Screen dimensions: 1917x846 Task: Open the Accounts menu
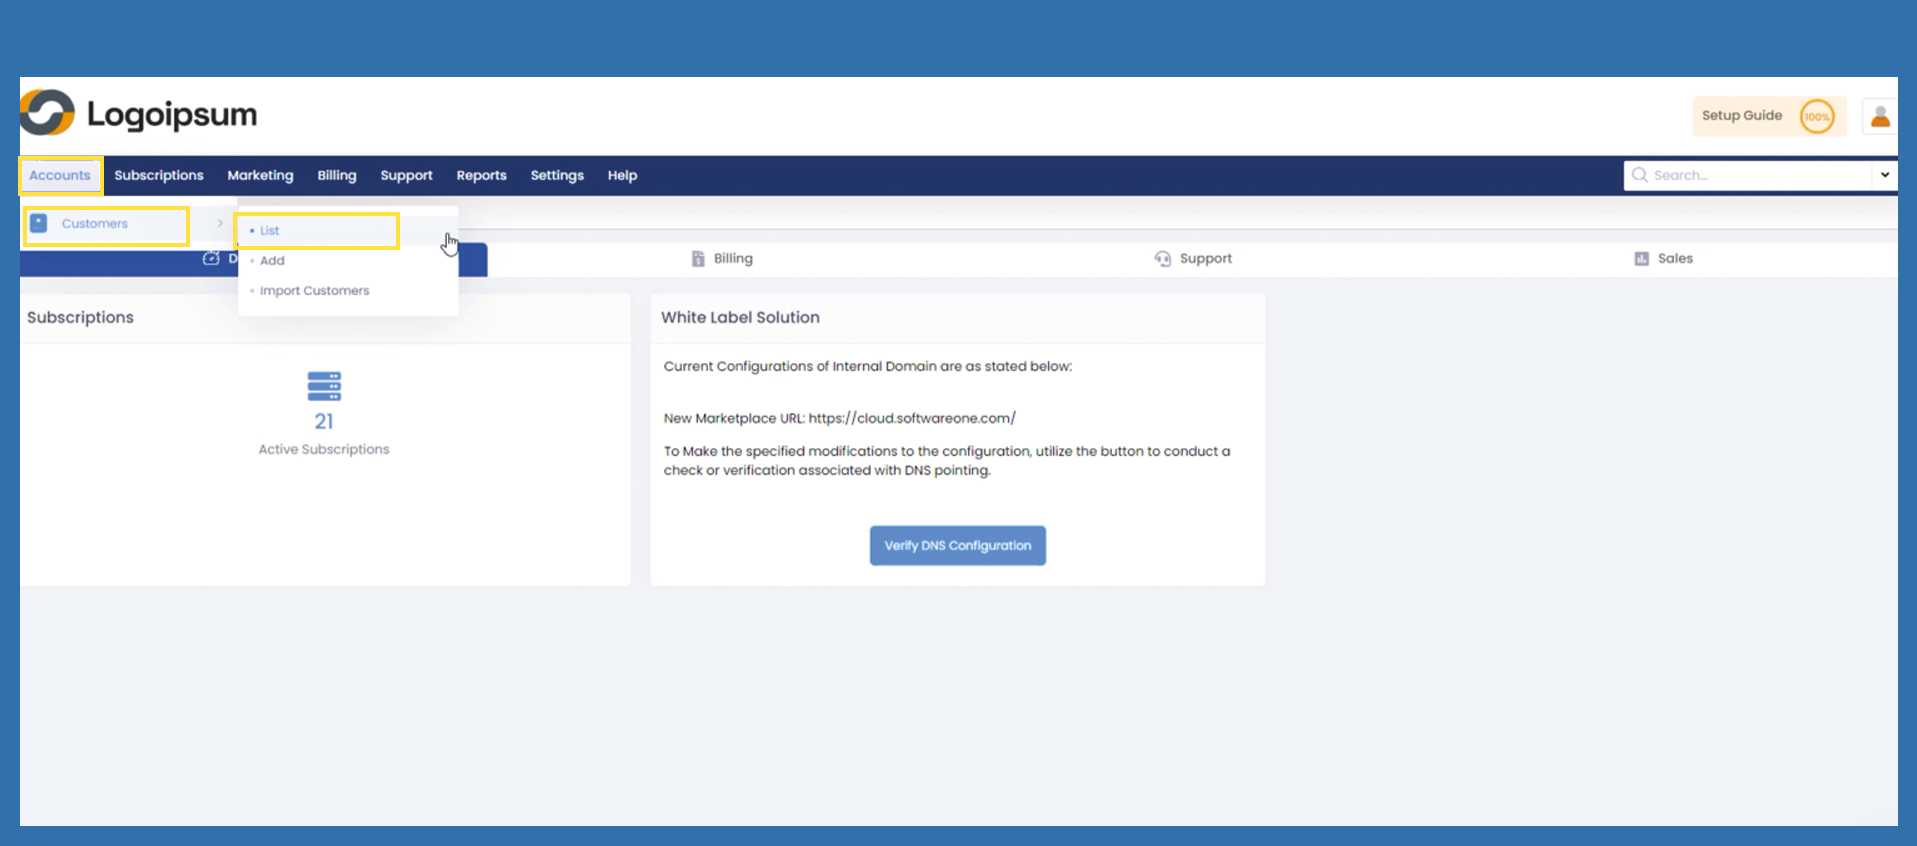pos(60,175)
